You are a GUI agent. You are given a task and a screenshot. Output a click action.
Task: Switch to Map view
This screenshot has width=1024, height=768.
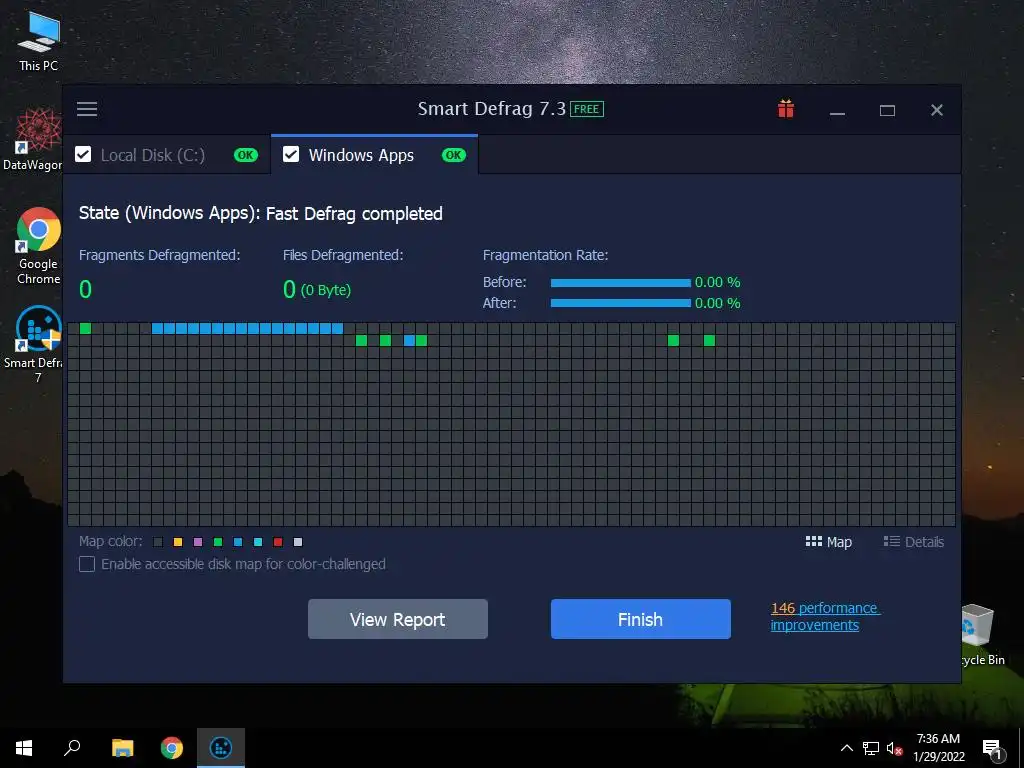pyautogui.click(x=829, y=542)
